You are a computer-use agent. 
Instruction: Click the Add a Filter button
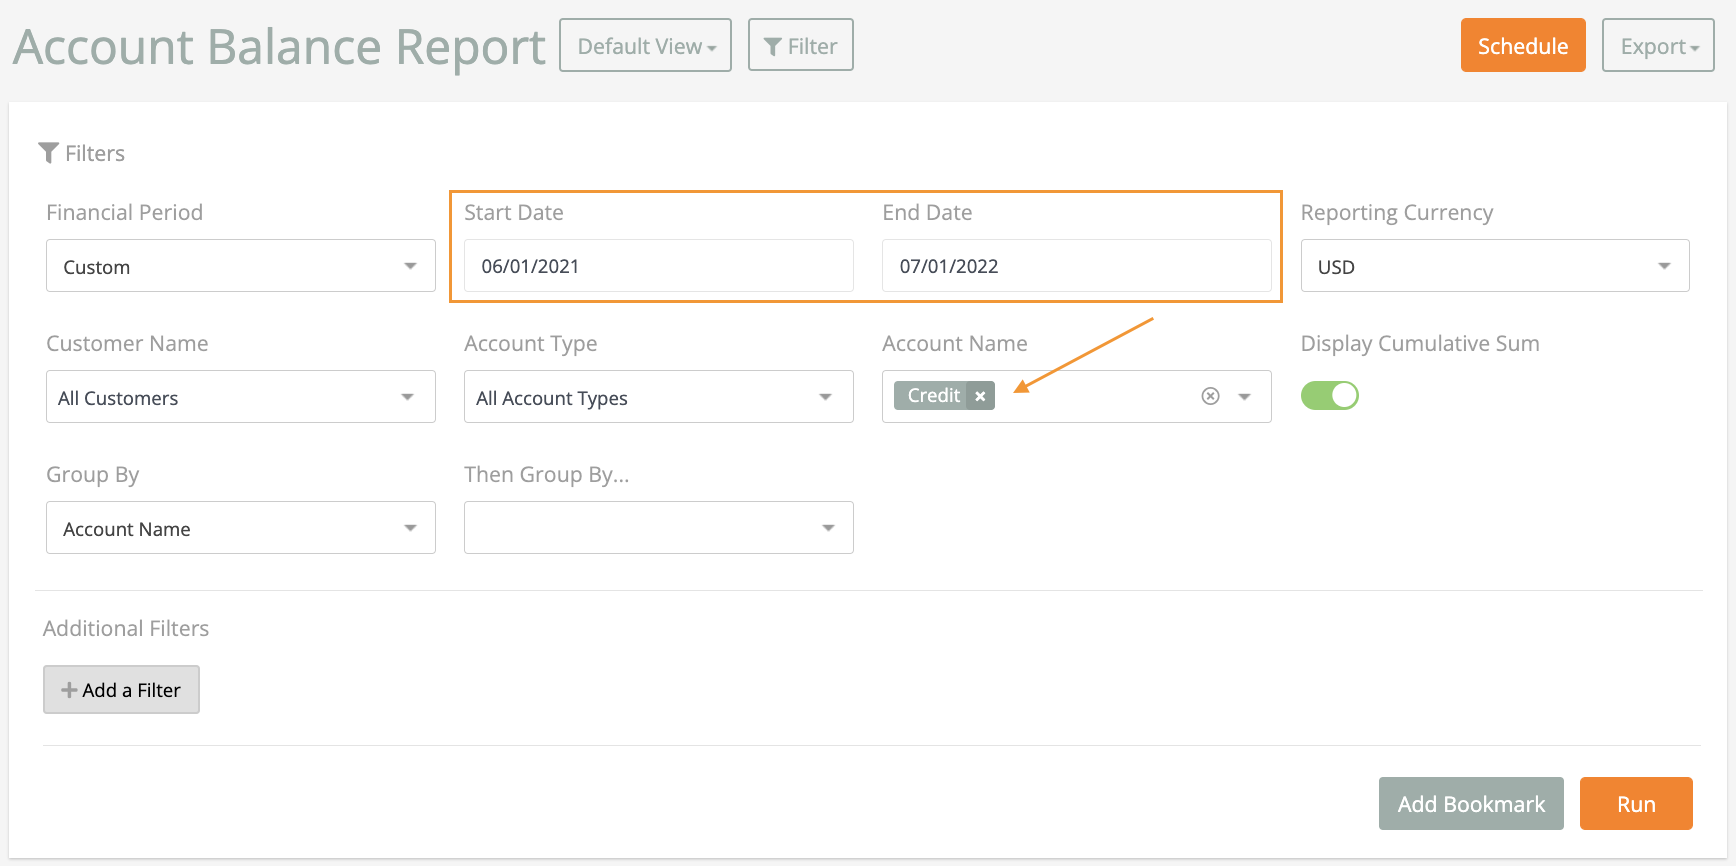(x=121, y=690)
